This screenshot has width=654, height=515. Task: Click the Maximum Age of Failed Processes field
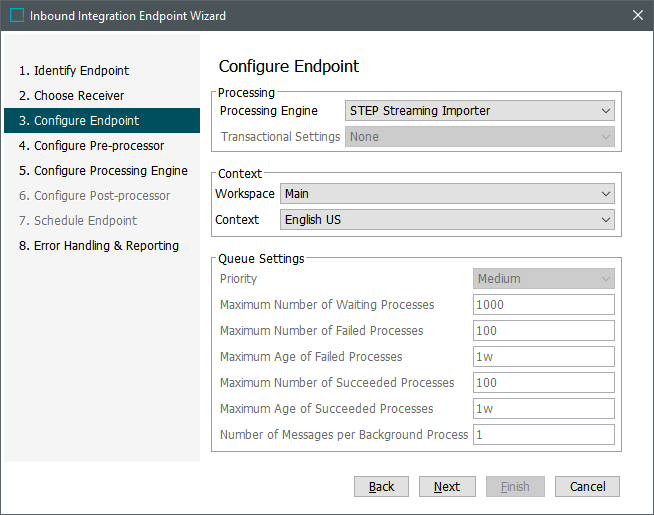(x=543, y=357)
